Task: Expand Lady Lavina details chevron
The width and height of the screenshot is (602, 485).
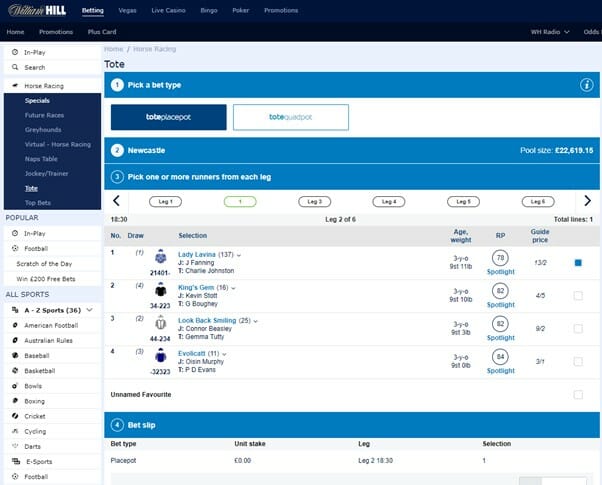Action: click(x=239, y=255)
